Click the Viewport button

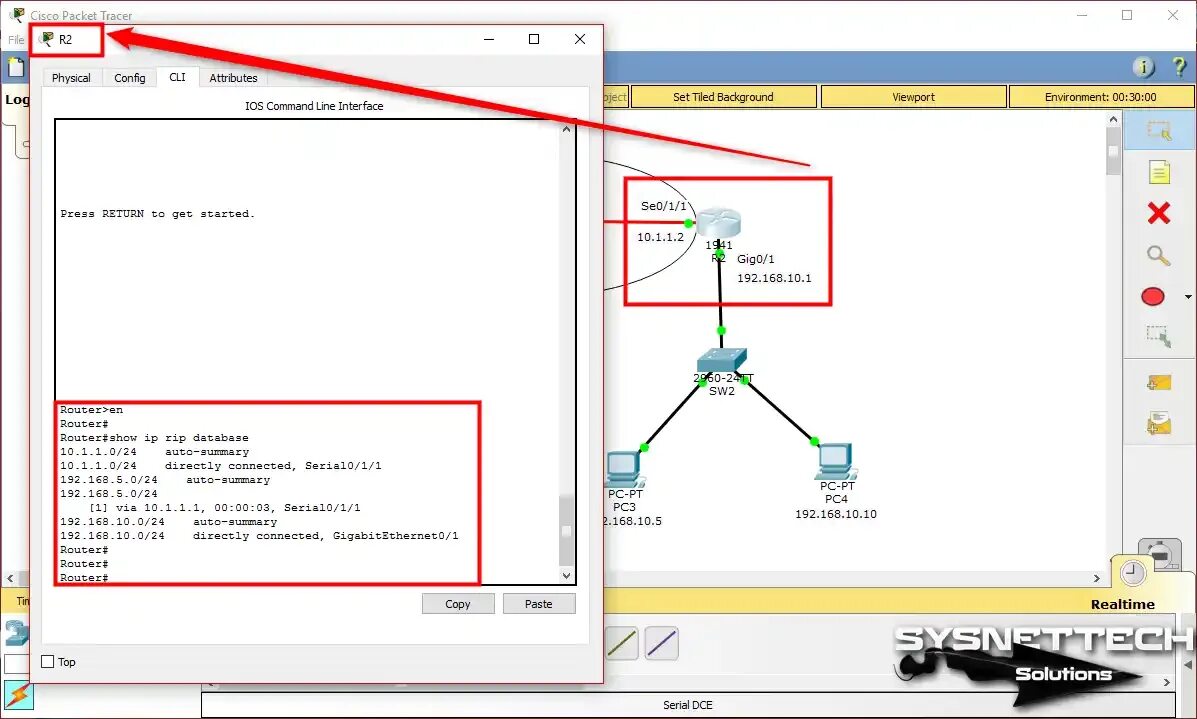click(914, 97)
